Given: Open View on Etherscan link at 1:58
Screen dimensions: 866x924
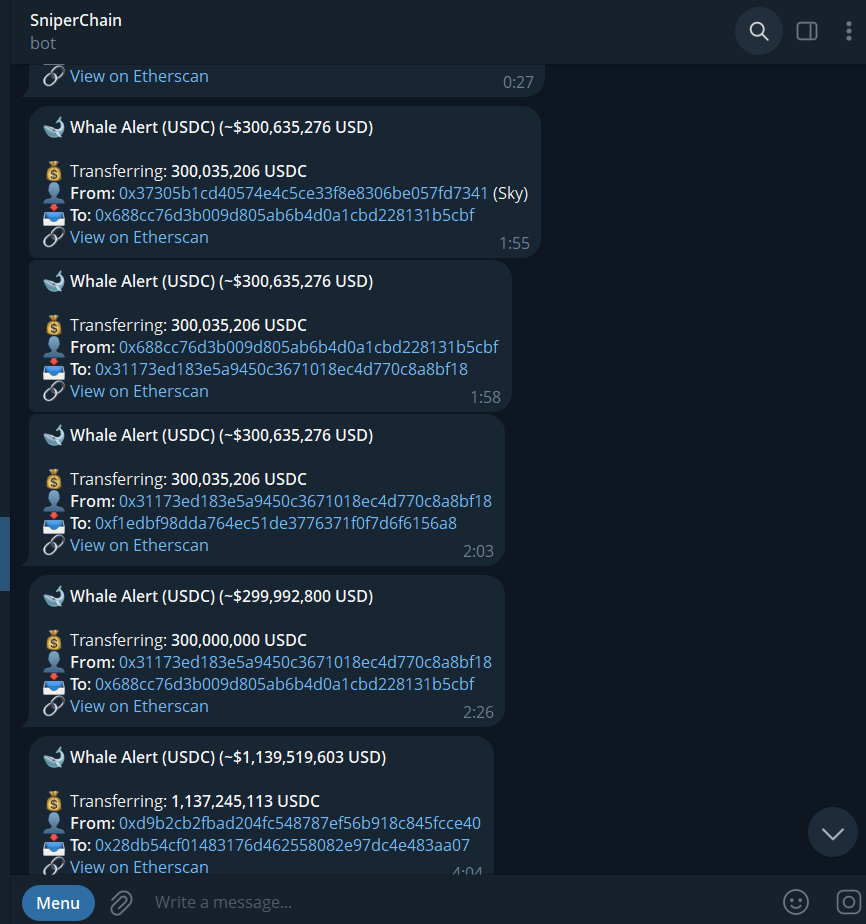Looking at the screenshot, I should click(139, 391).
